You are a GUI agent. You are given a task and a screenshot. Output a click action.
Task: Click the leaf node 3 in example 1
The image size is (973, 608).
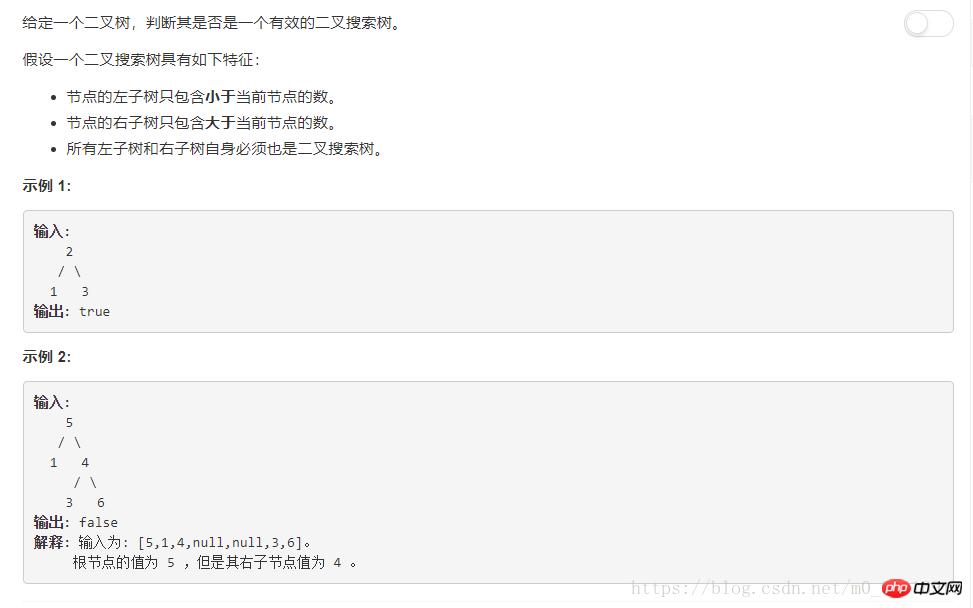[85, 292]
